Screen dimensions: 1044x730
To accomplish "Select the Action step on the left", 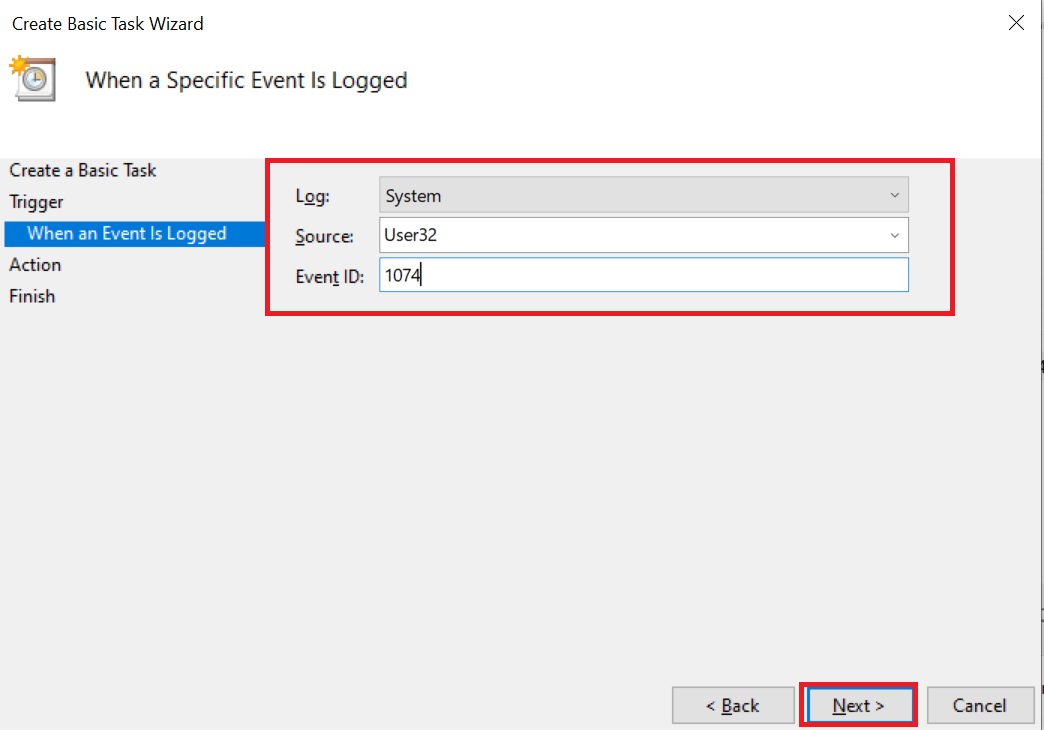I will click(35, 264).
